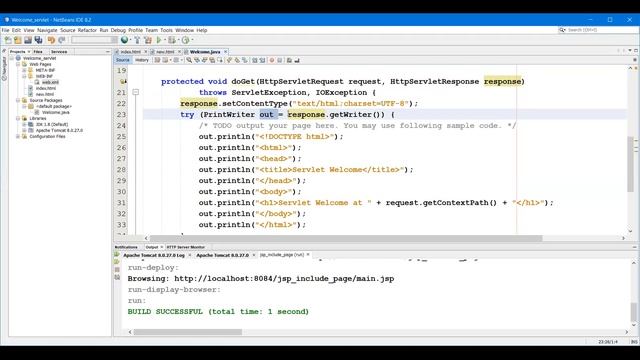Click the editor vertical scrollbar thumb

coord(631,163)
